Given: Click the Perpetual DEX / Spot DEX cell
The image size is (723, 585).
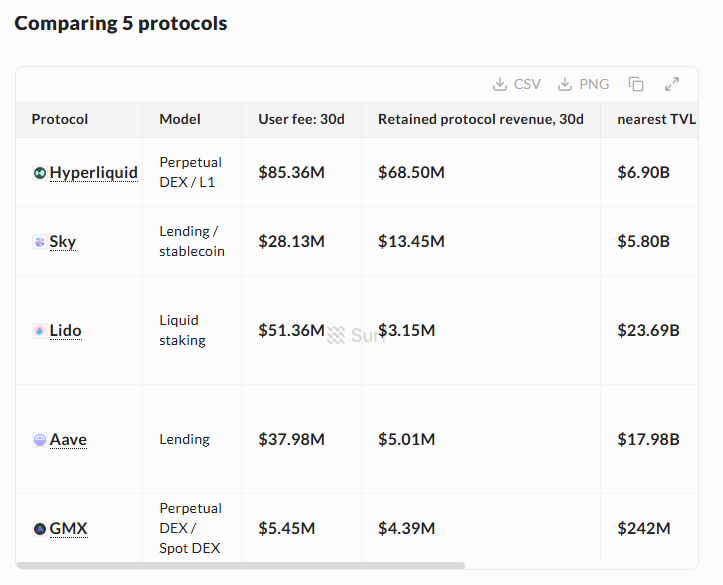Looking at the screenshot, I should (x=192, y=528).
